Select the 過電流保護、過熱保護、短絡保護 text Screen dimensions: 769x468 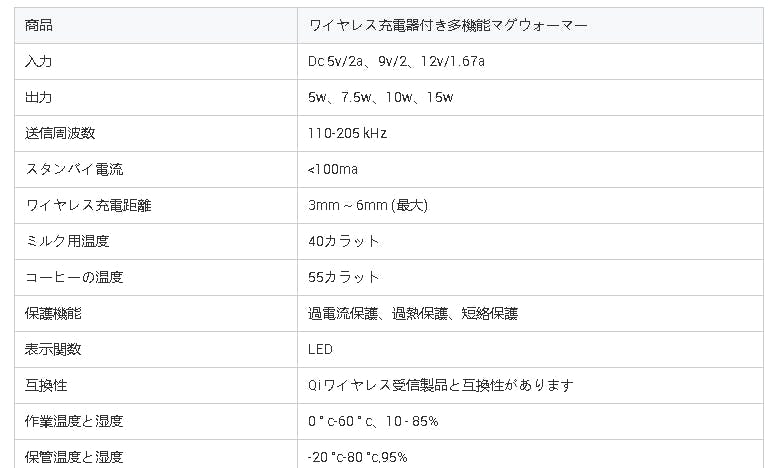[413, 313]
